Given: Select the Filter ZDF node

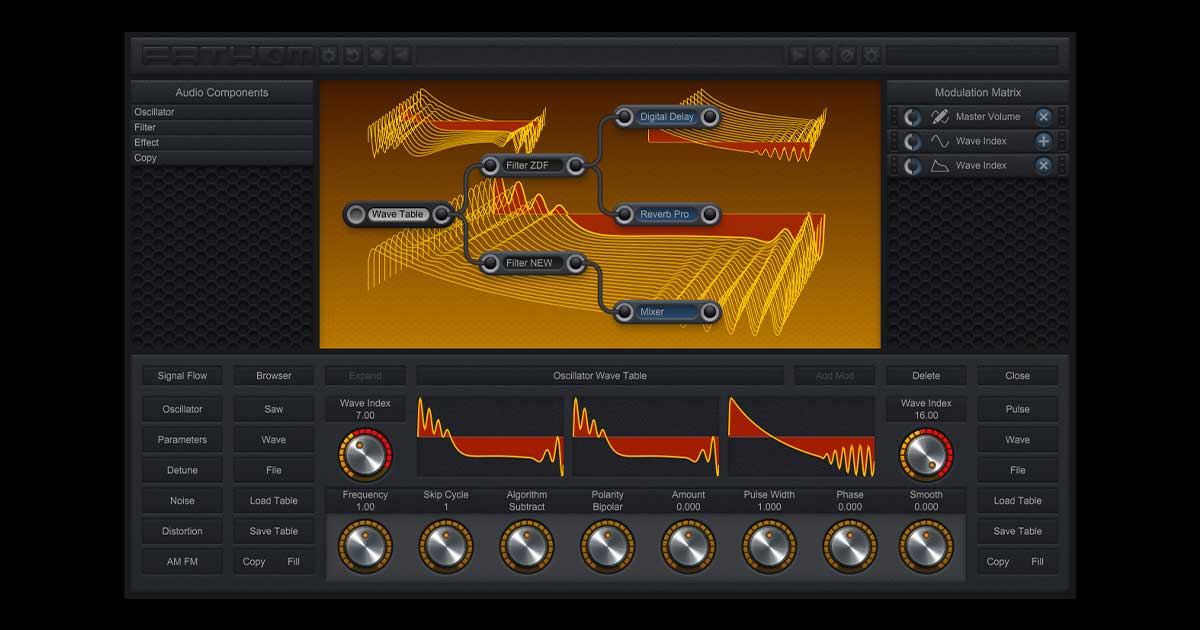Looking at the screenshot, I should [533, 166].
